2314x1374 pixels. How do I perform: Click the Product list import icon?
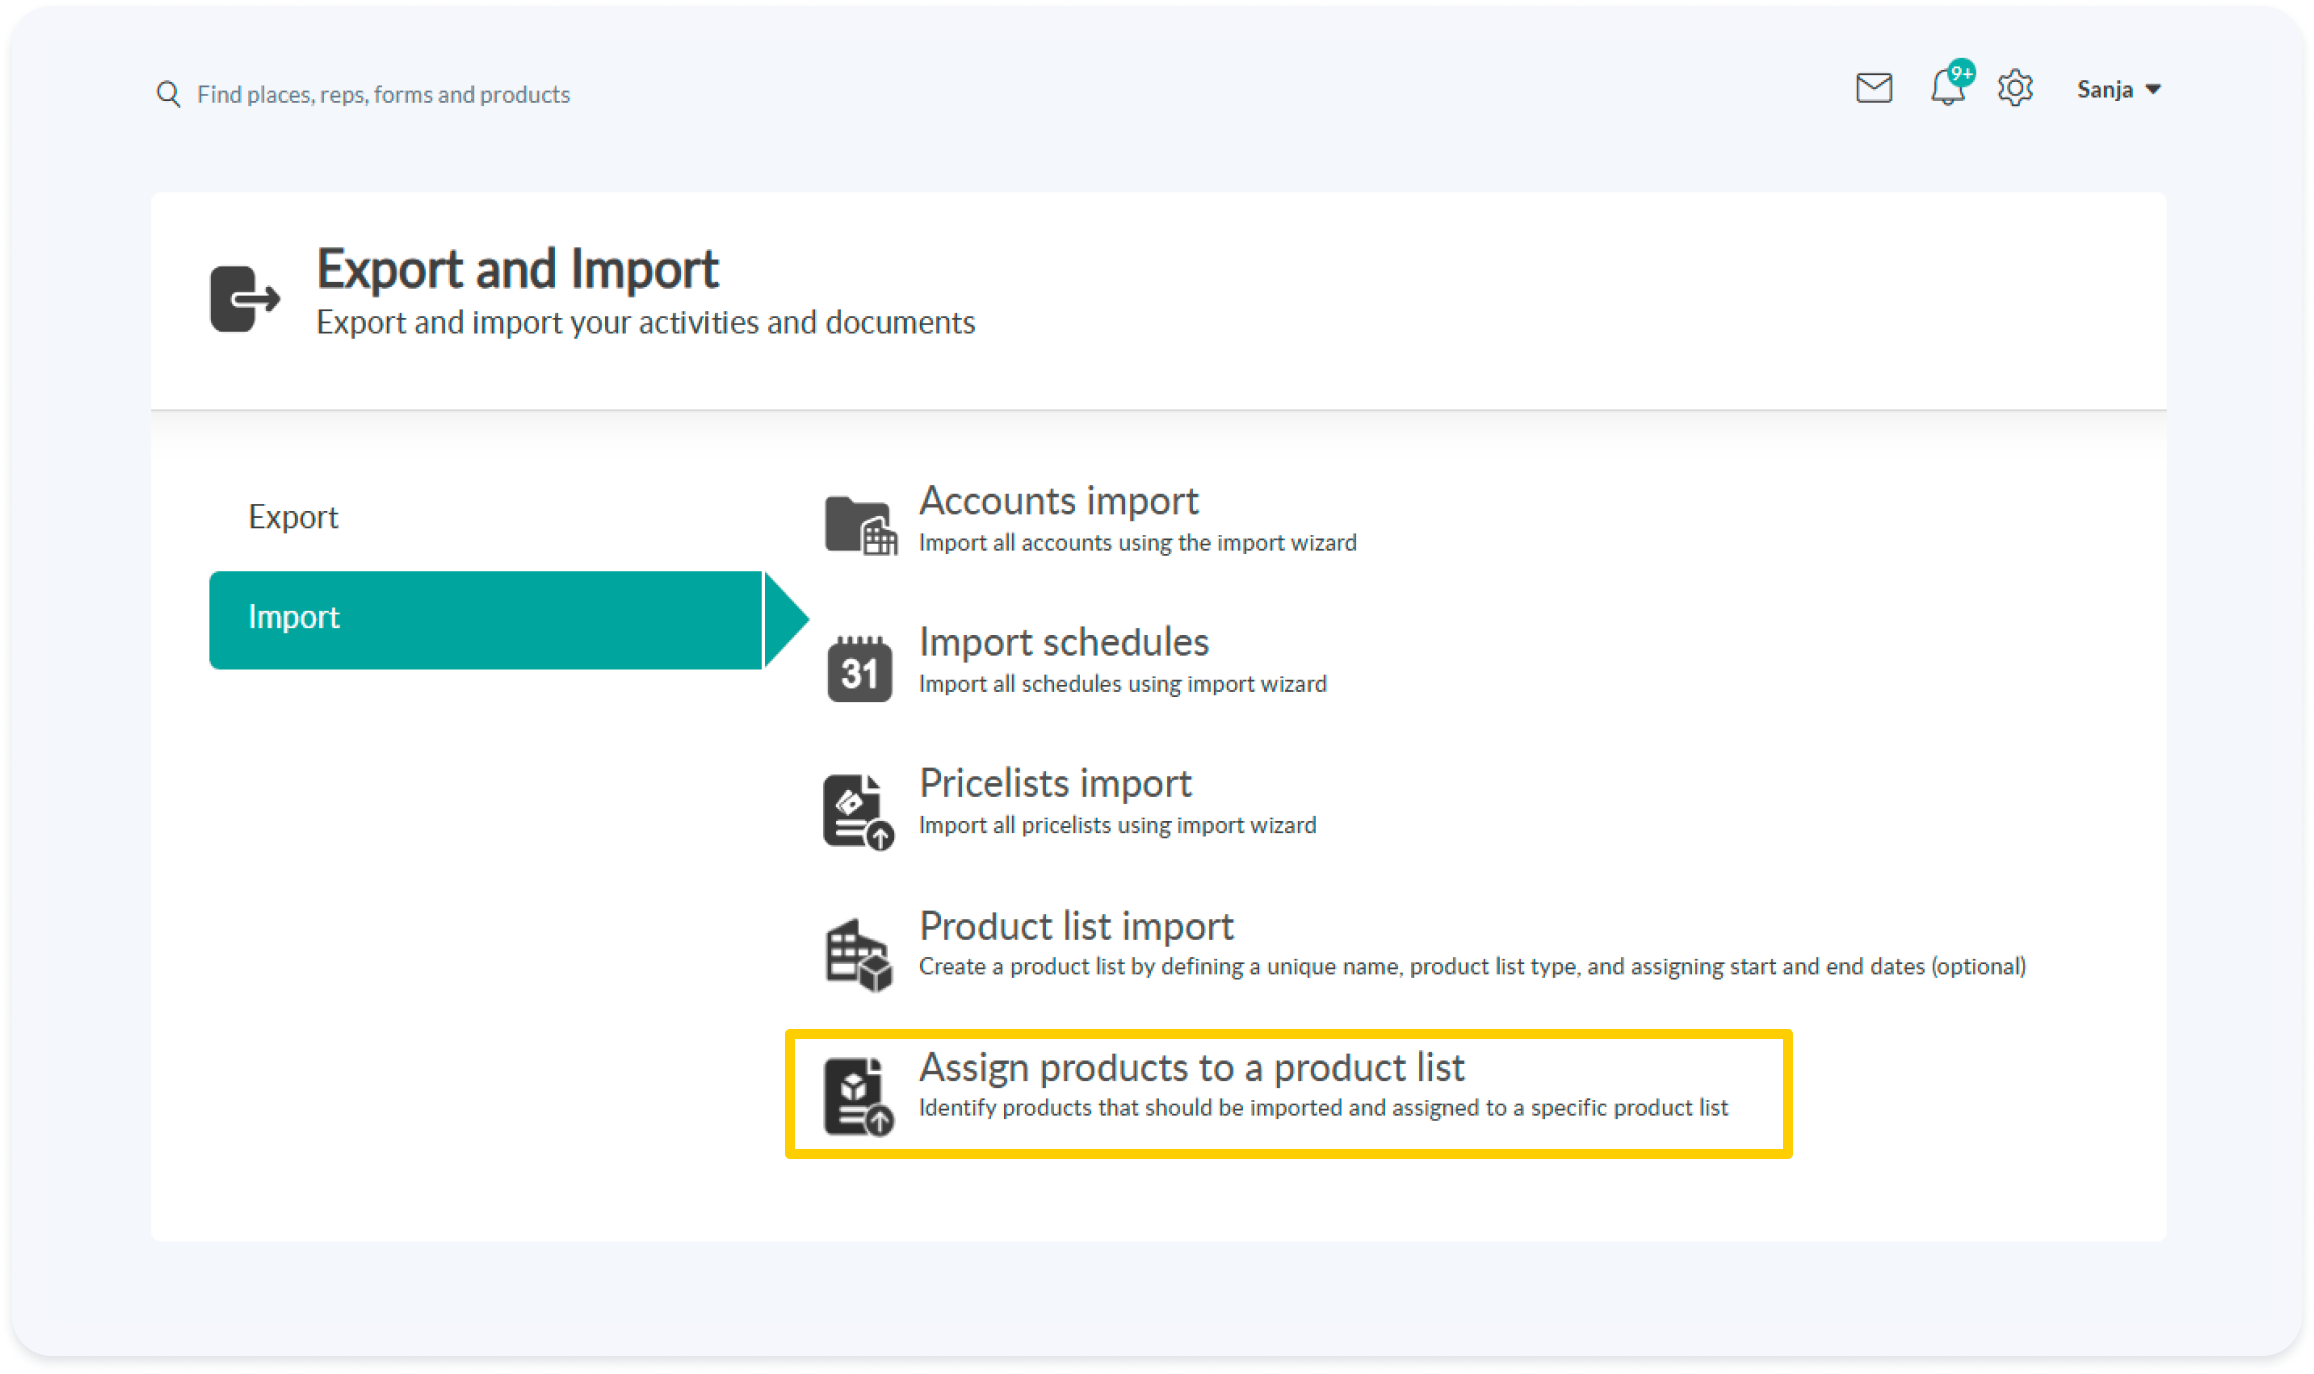point(858,954)
